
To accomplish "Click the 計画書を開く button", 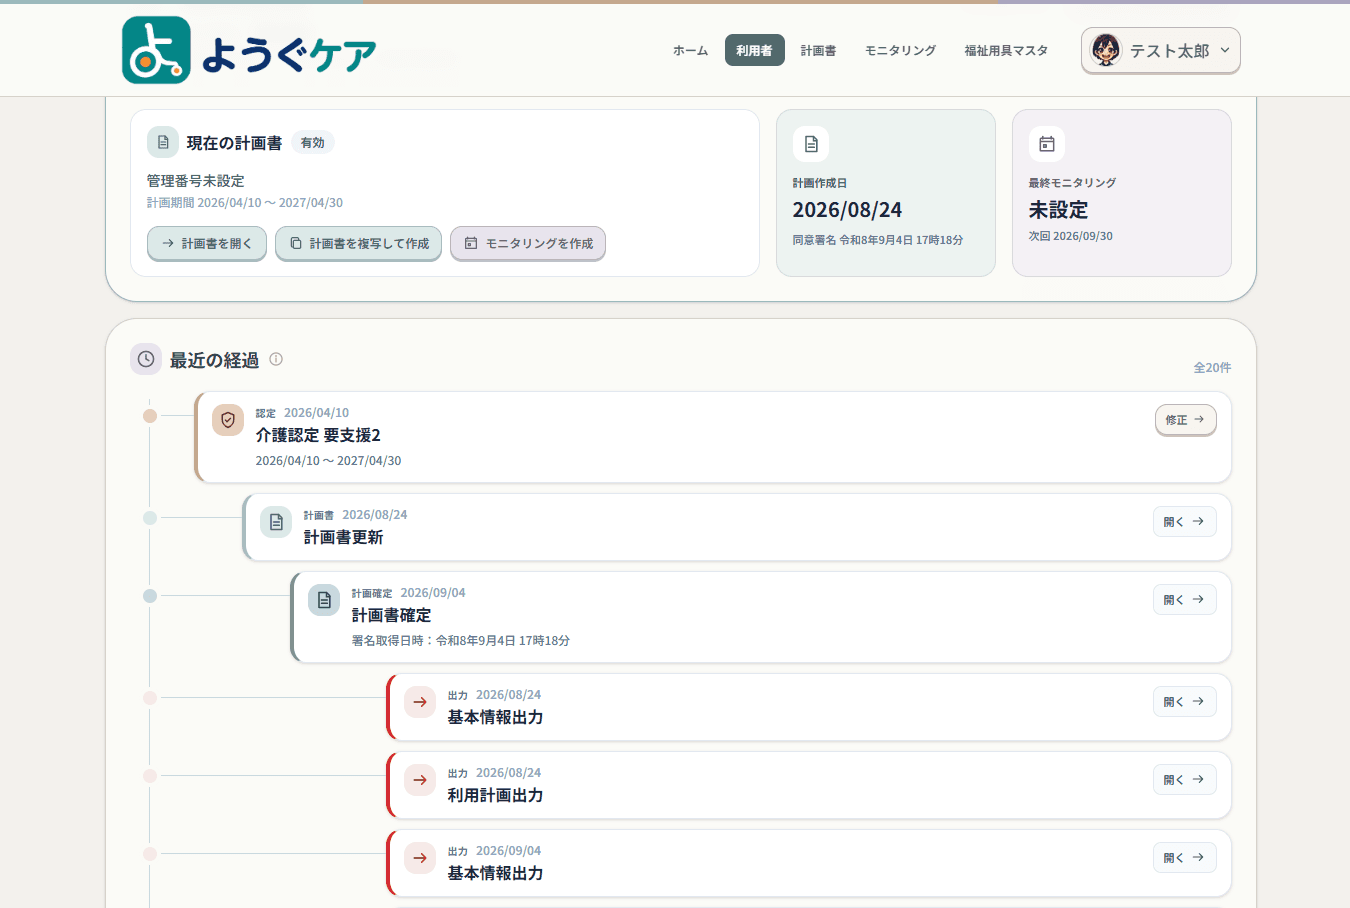I will tap(207, 243).
